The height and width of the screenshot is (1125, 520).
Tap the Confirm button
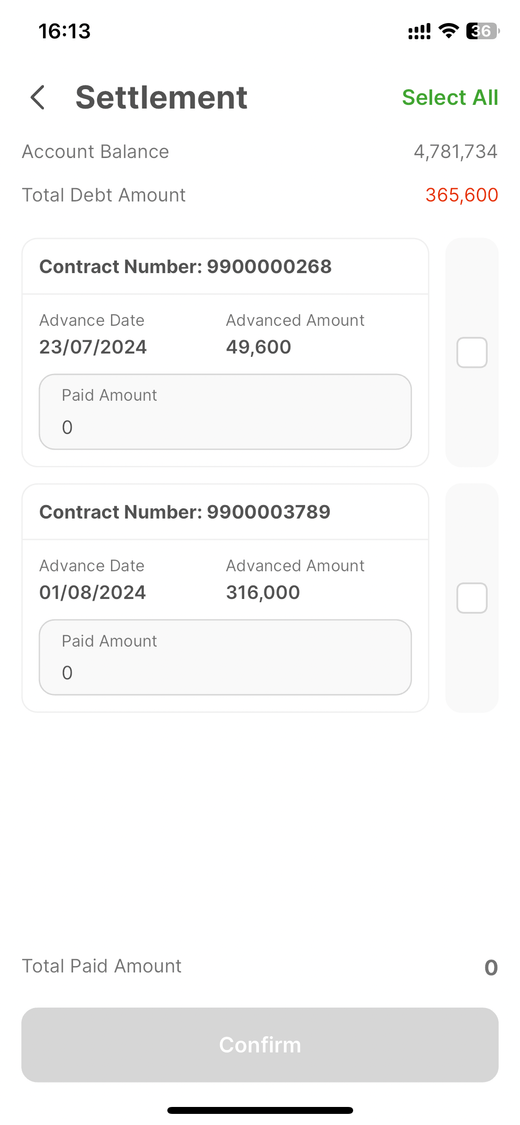[x=260, y=1045]
